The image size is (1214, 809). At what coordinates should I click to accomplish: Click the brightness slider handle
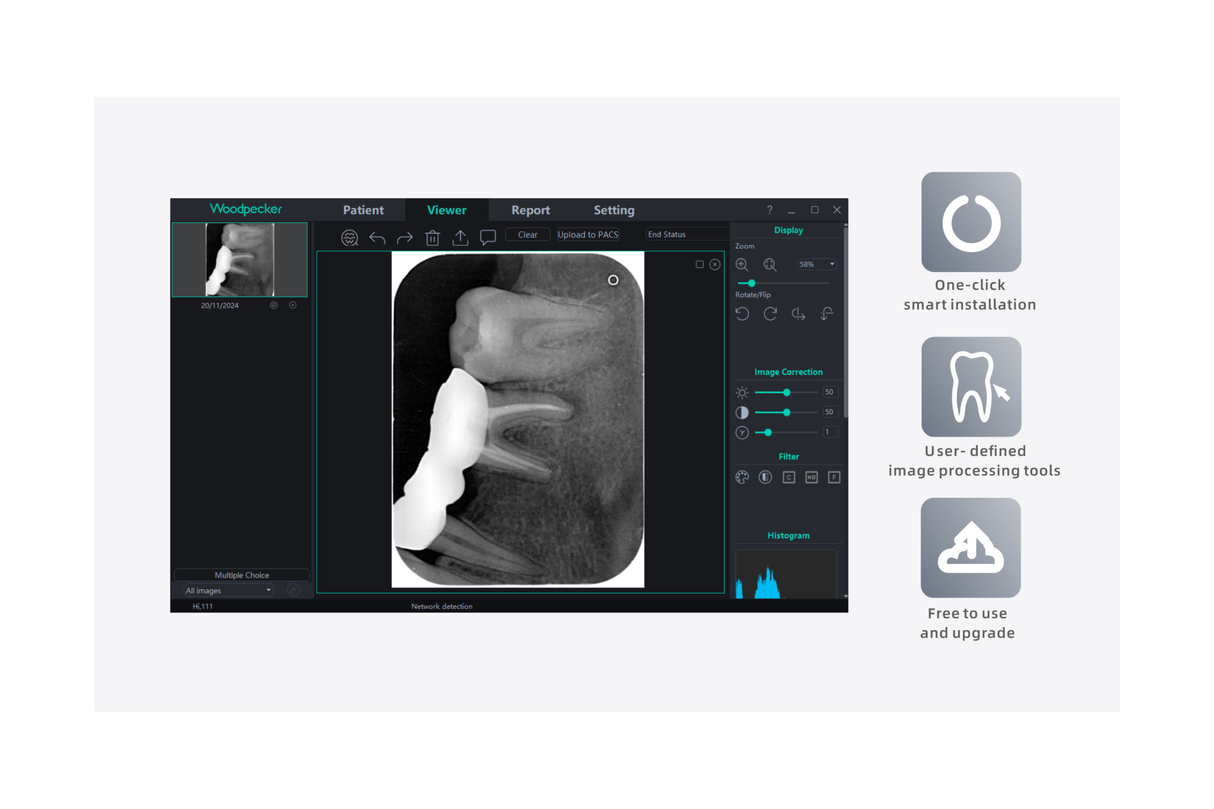(787, 393)
